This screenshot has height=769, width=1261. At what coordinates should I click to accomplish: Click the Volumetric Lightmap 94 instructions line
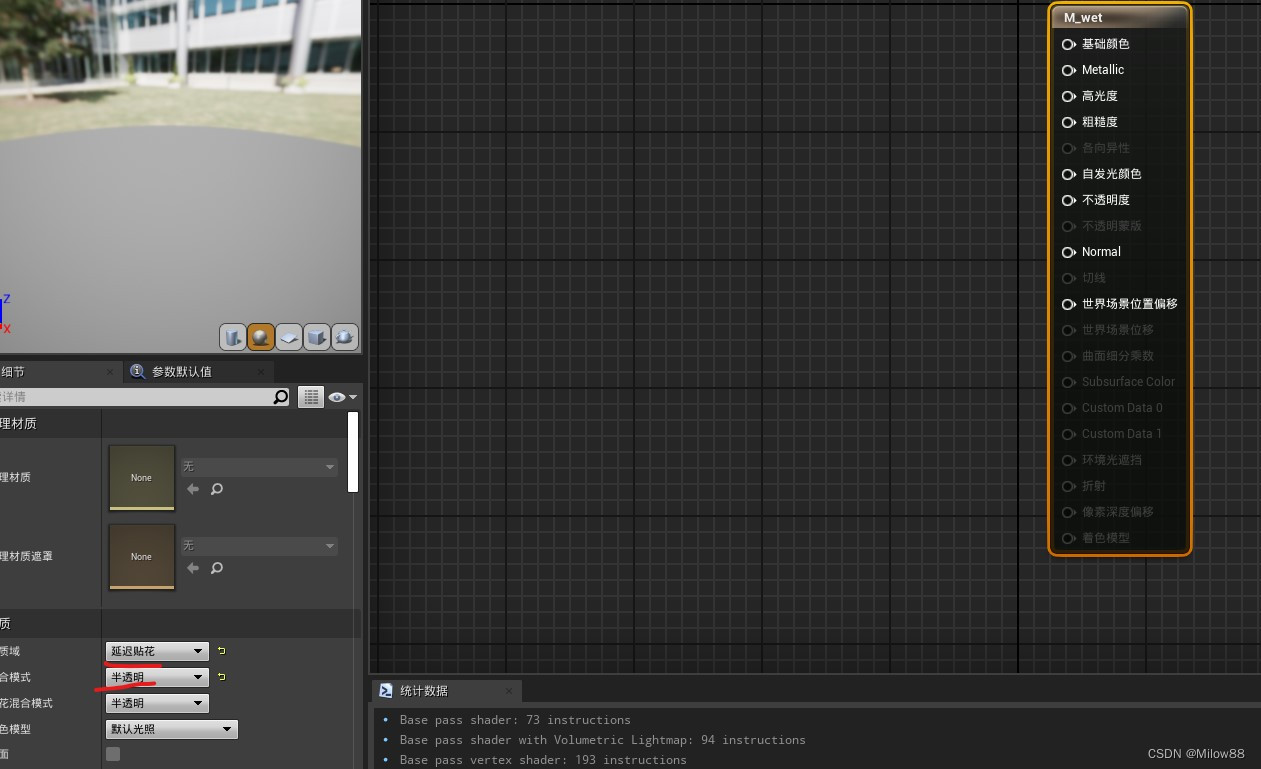coord(602,740)
